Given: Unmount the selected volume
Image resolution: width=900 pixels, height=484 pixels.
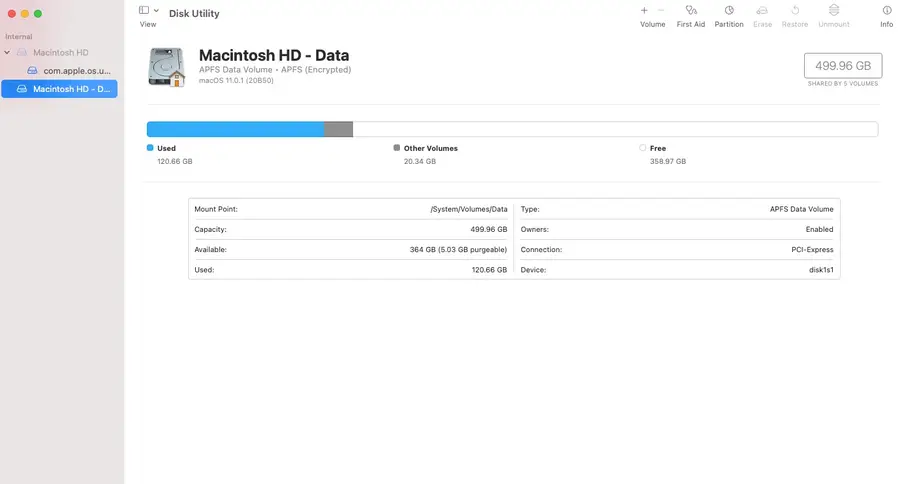Looking at the screenshot, I should (833, 10).
